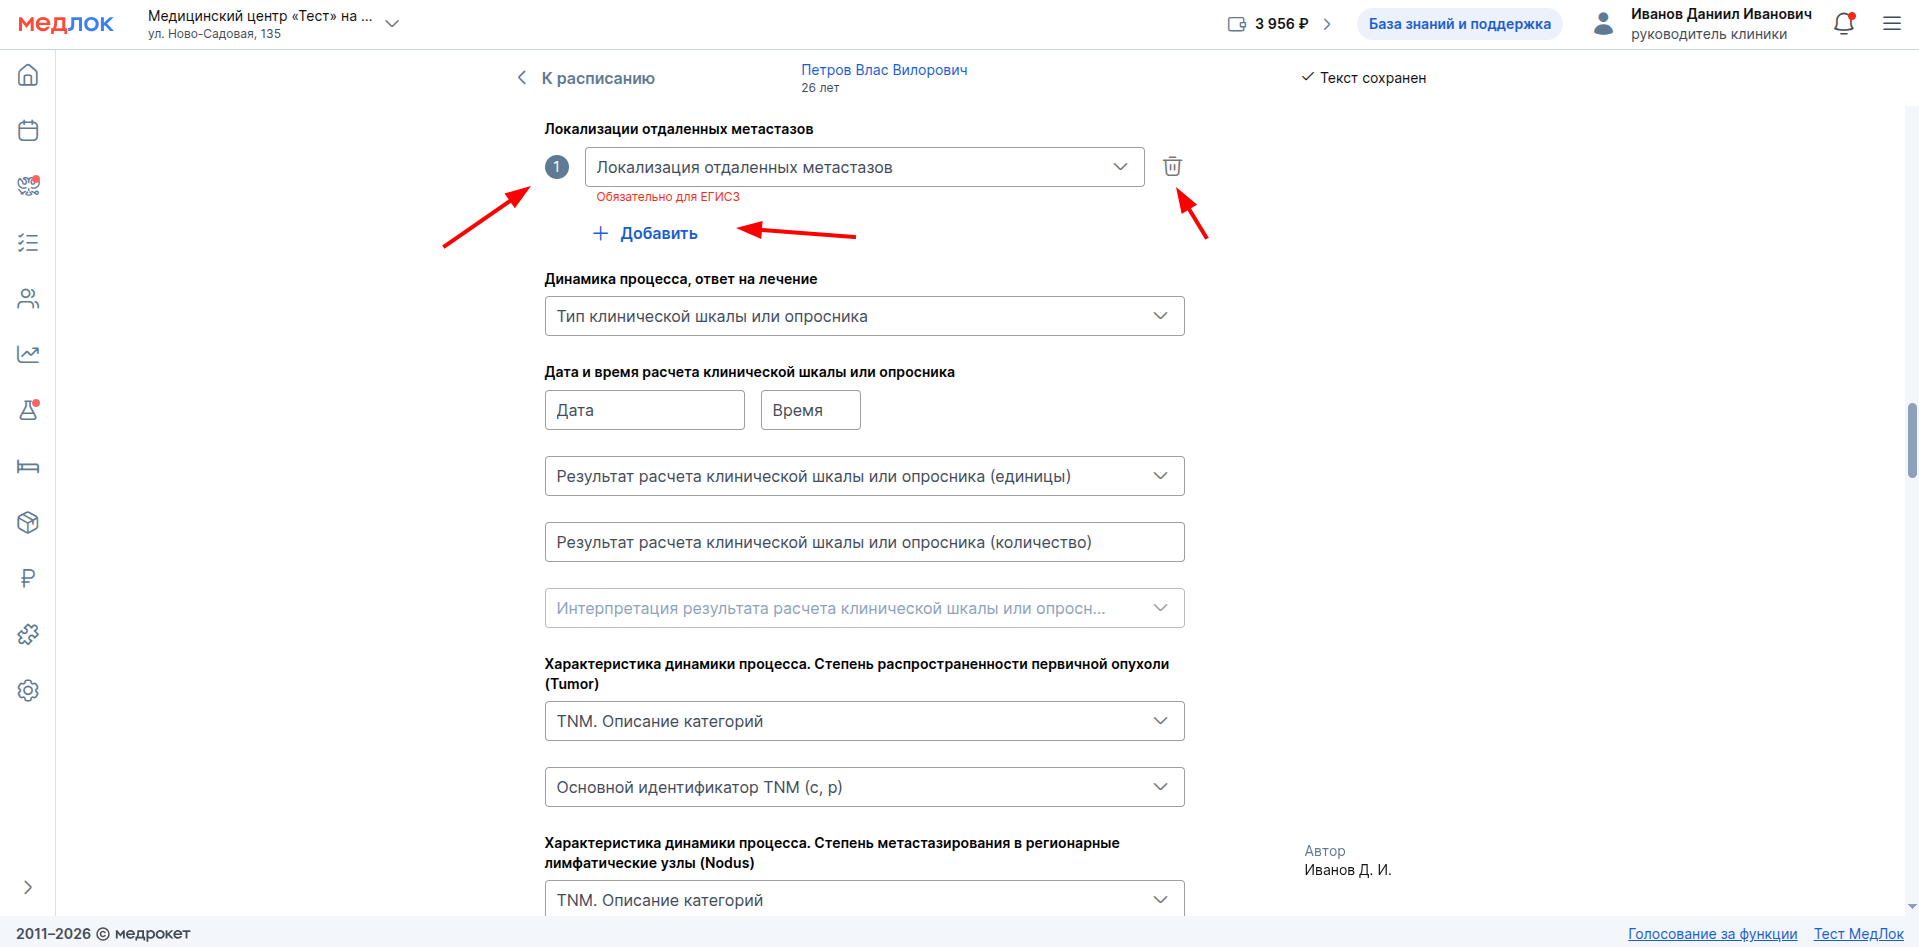Click the Дата input field
The image size is (1919, 947).
click(x=644, y=410)
